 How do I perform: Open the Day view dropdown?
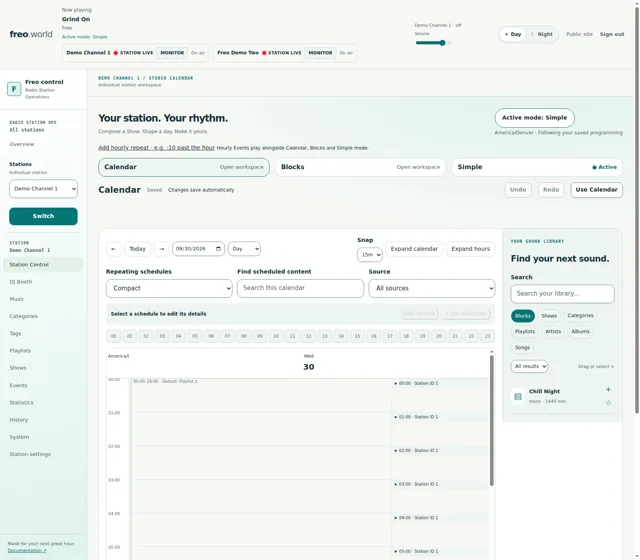coord(244,249)
